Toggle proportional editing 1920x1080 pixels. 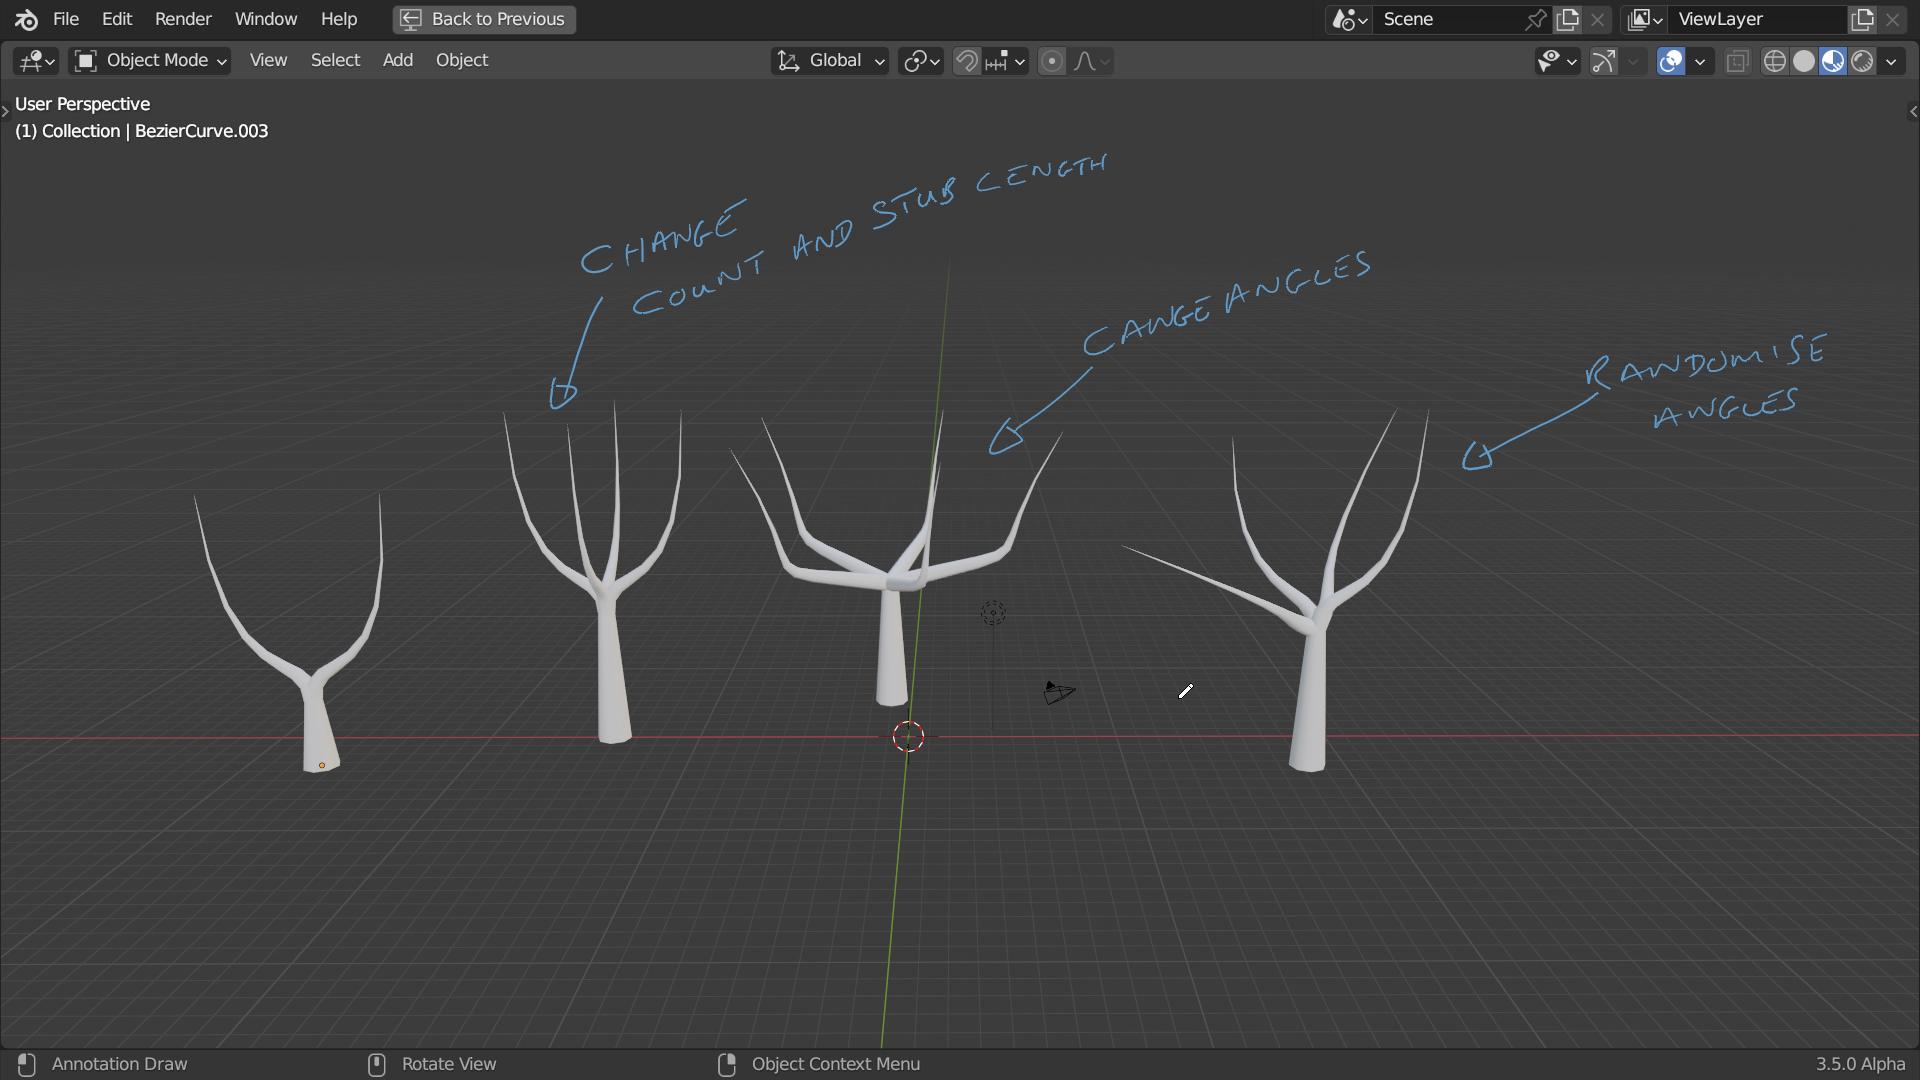[1052, 61]
